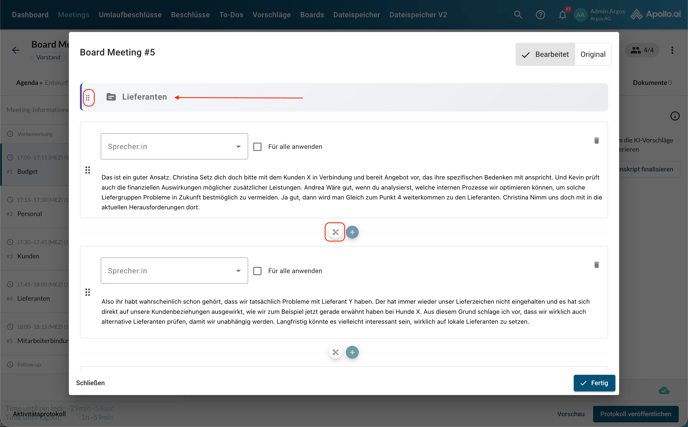Open second Sprecher:in dropdown

(174, 271)
